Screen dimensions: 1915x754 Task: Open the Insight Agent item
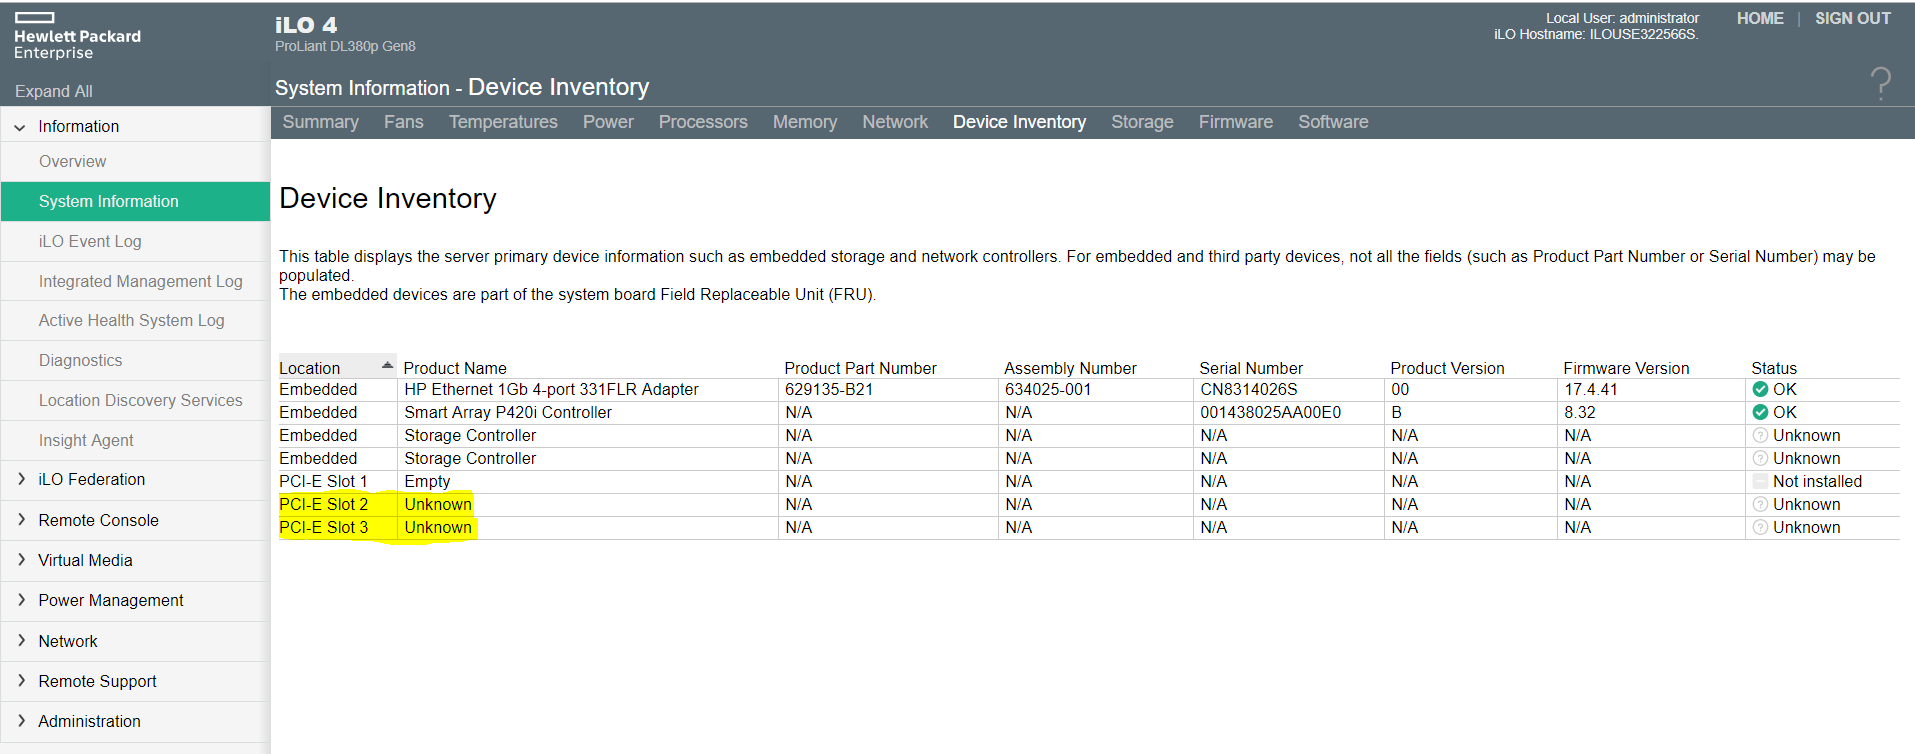[135, 440]
